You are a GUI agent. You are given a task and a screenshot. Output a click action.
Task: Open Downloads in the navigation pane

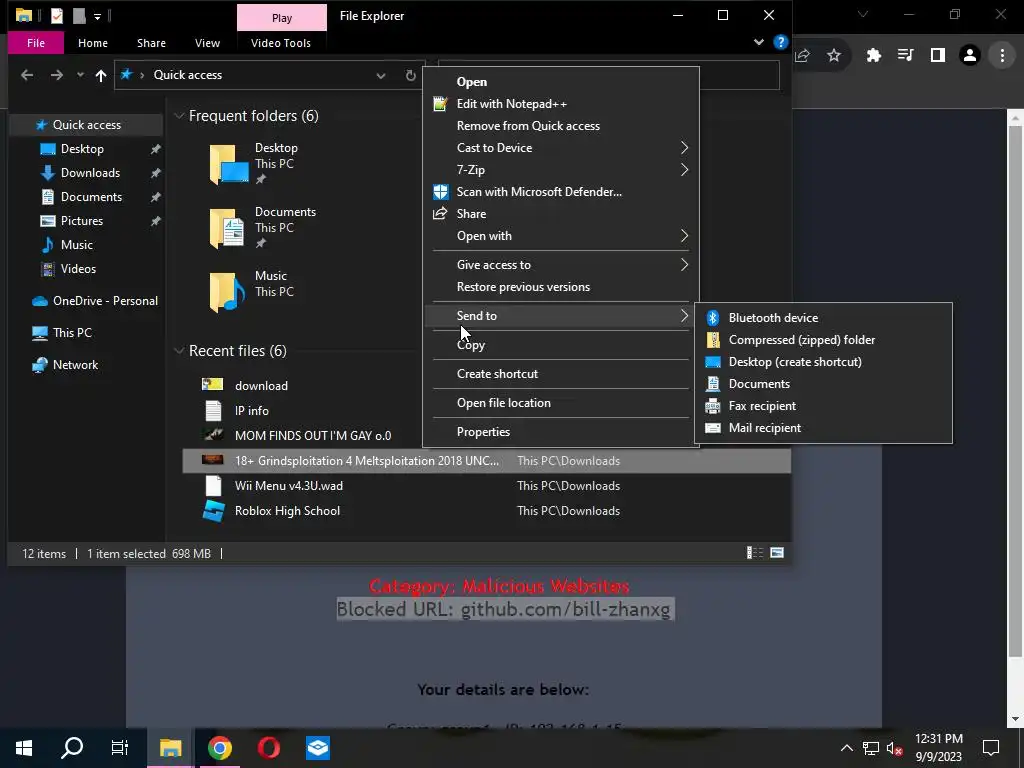point(90,173)
